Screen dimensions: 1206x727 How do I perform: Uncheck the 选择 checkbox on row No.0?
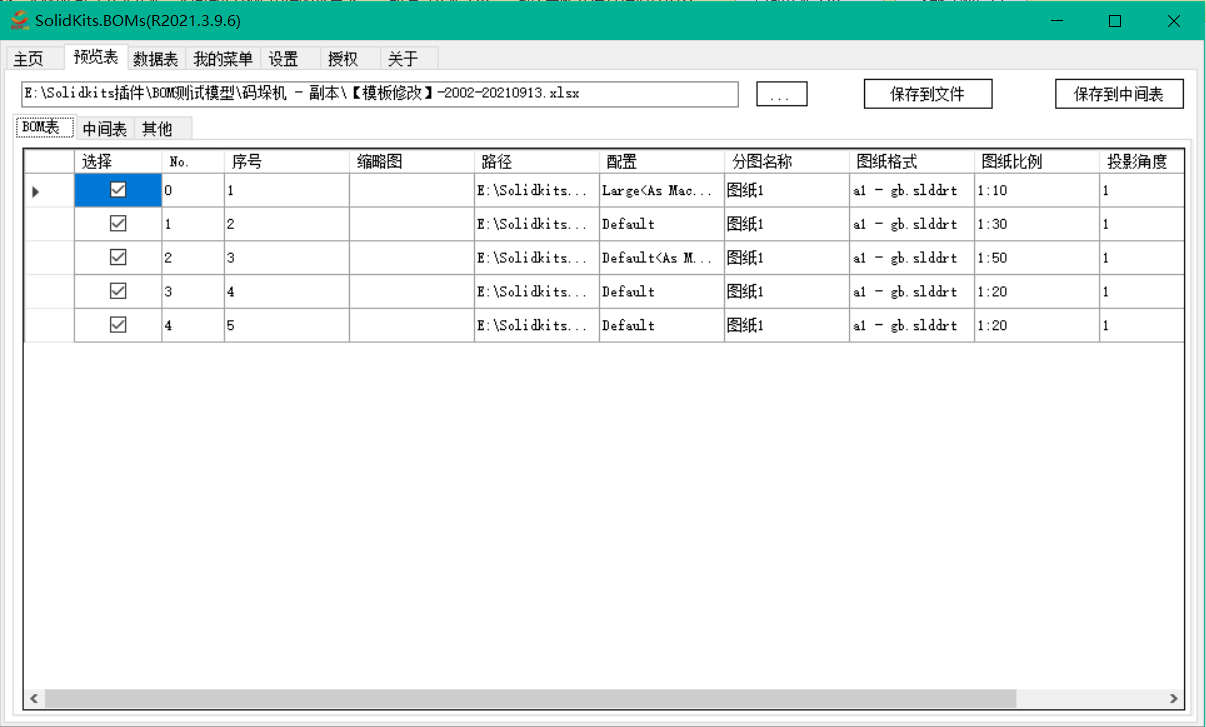pos(118,190)
